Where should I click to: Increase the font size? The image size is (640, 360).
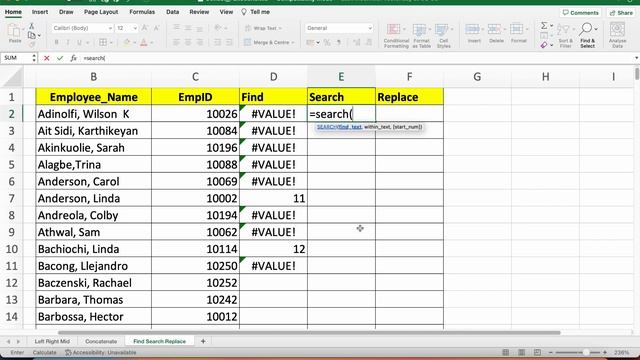pos(145,28)
